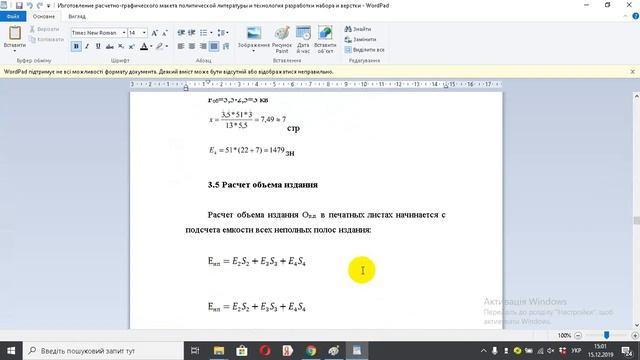
Task: Justify paragraph text
Action: (214, 46)
